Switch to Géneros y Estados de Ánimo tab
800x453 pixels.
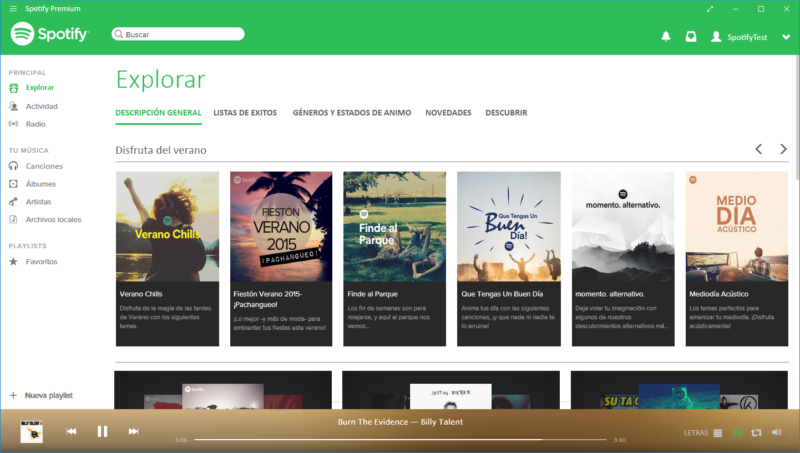(352, 113)
